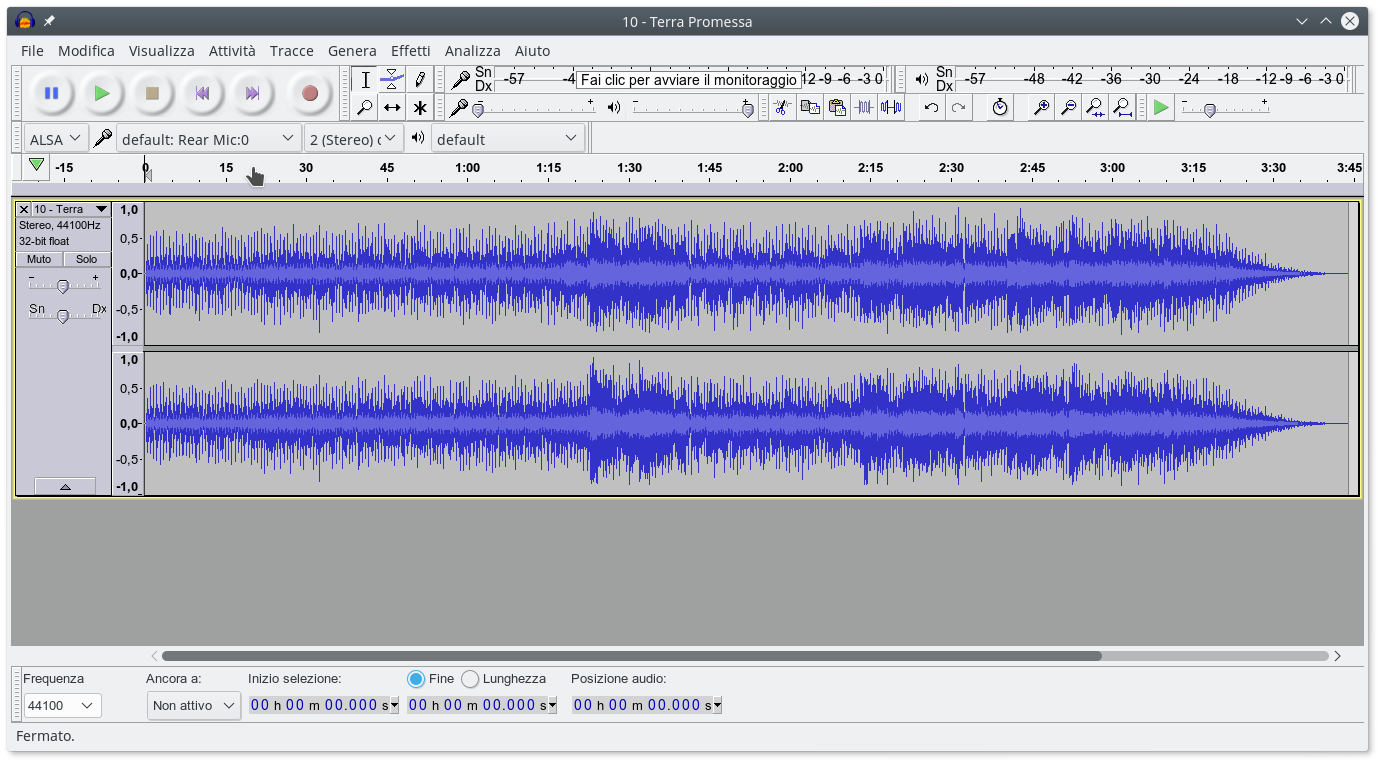The image size is (1381, 764).
Task: Select the Multi-tool asterisk
Action: coord(420,107)
